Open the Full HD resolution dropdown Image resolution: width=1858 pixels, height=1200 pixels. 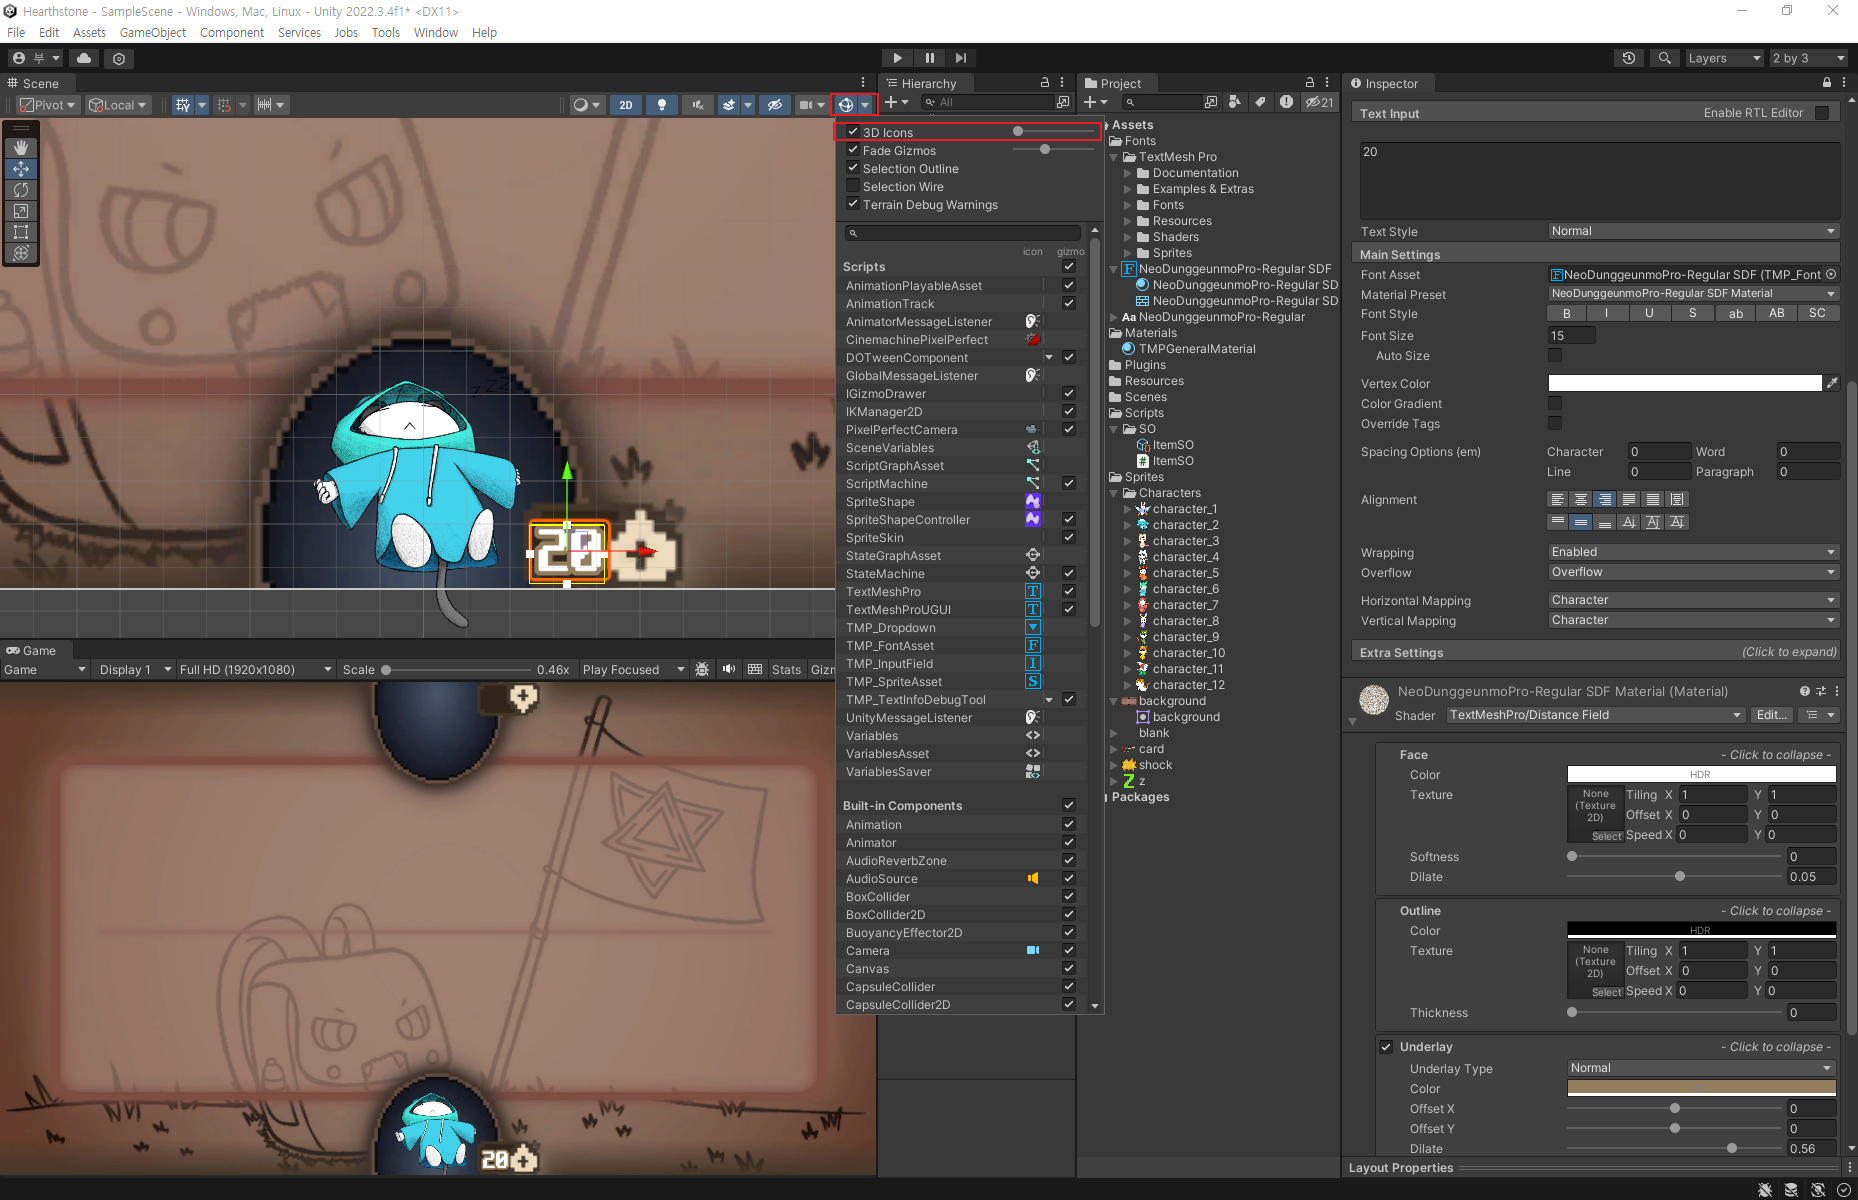click(x=255, y=670)
